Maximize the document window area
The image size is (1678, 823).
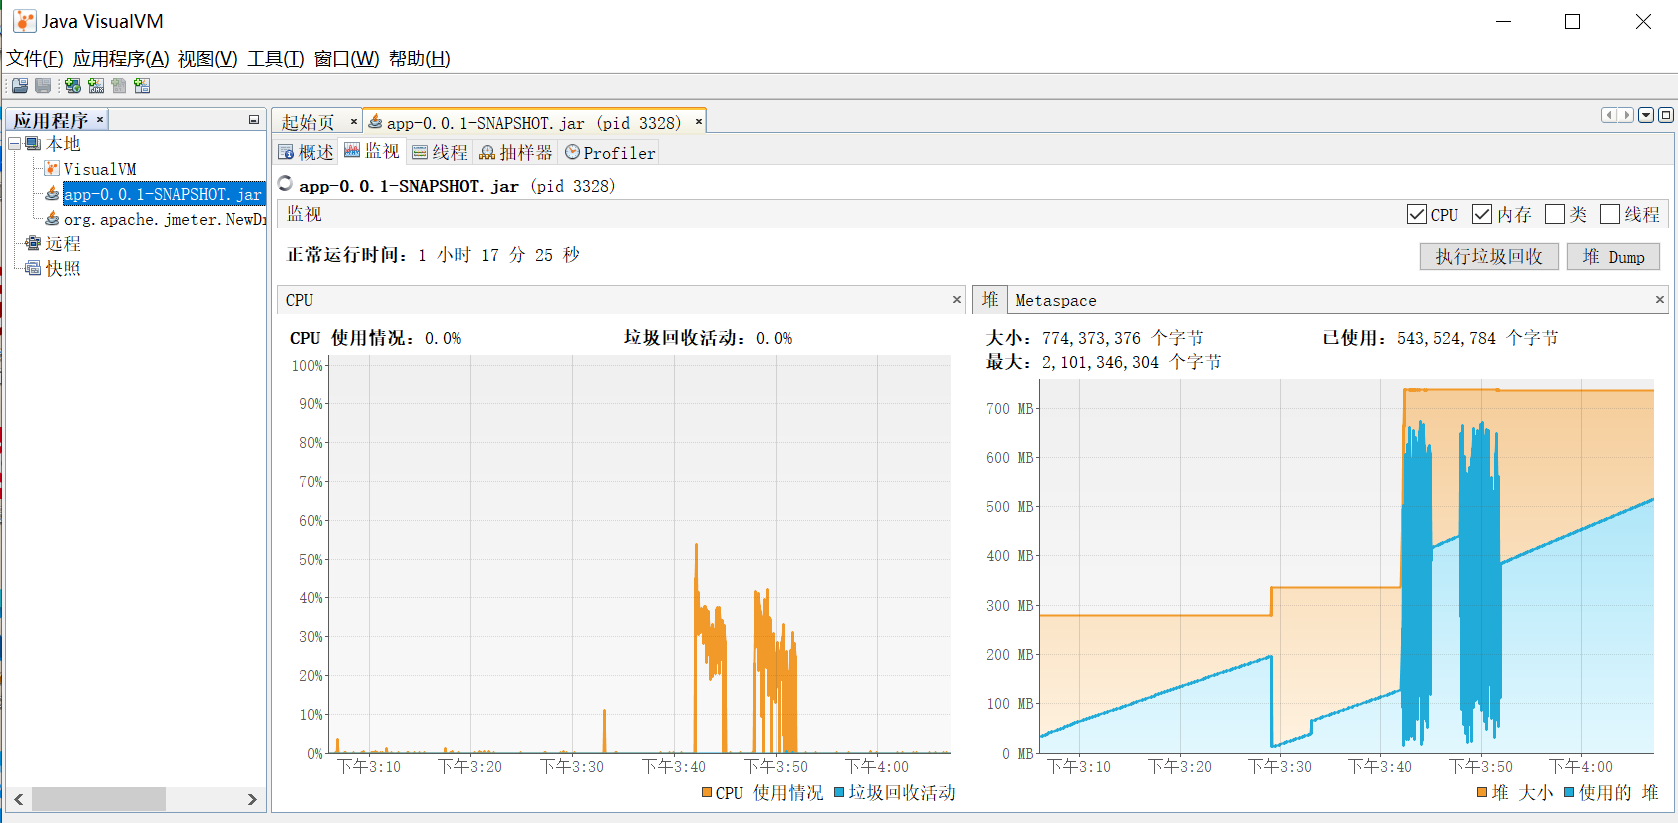pos(1665,115)
